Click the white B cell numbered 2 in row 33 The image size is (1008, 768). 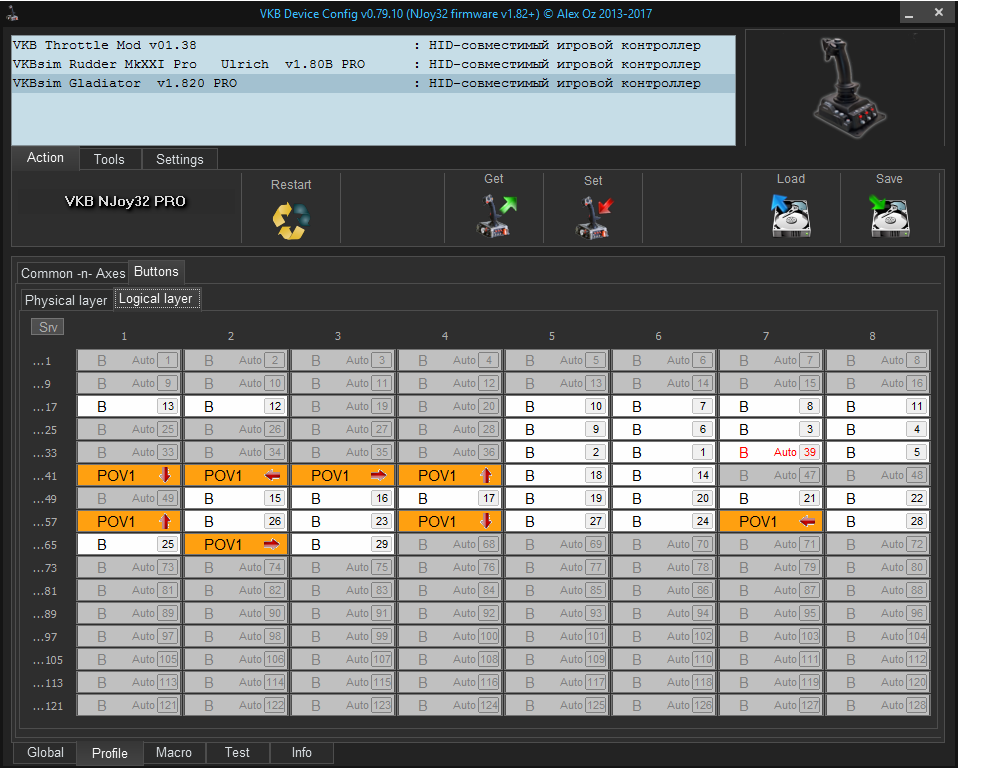pos(557,452)
